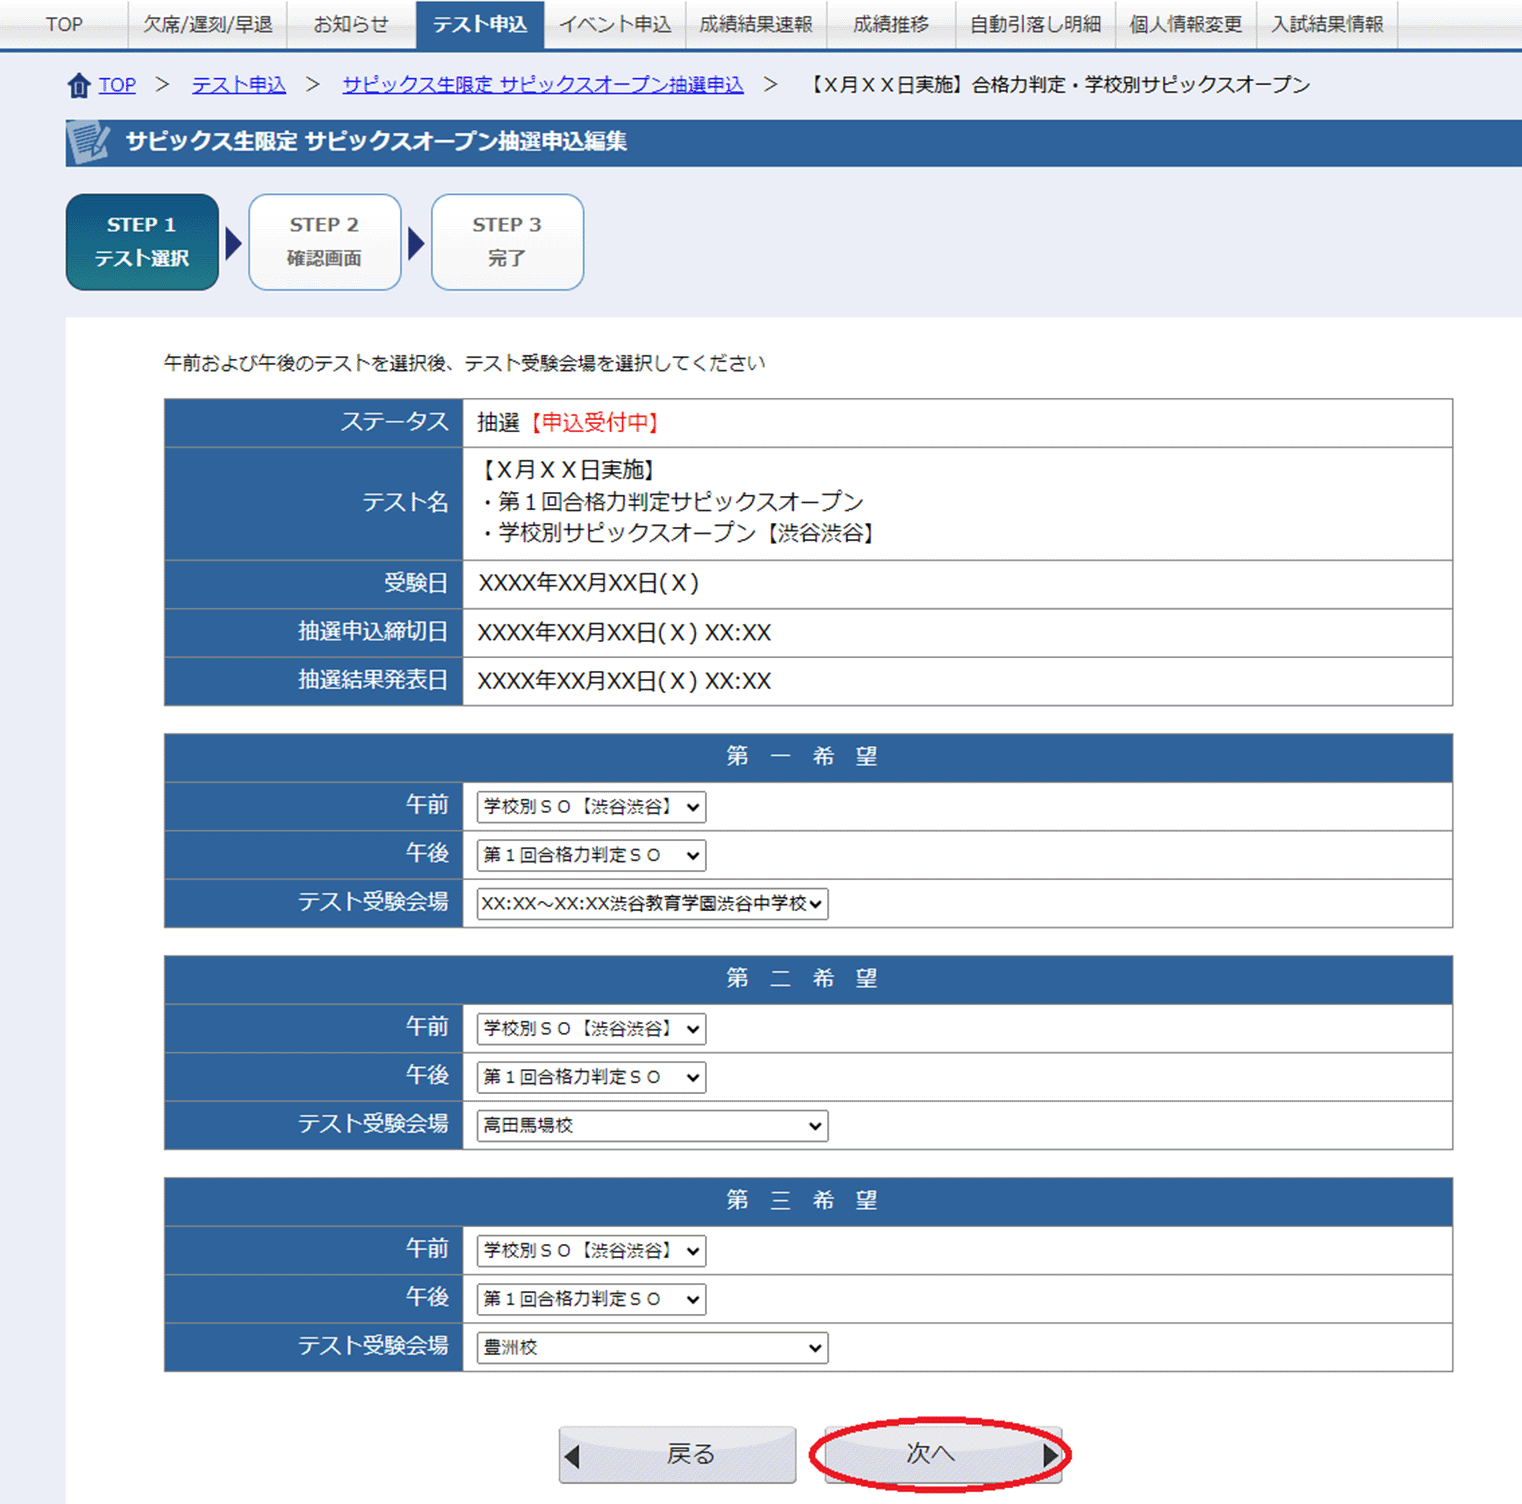
Task: Click the STEP 3 完了 step box
Action: (507, 242)
